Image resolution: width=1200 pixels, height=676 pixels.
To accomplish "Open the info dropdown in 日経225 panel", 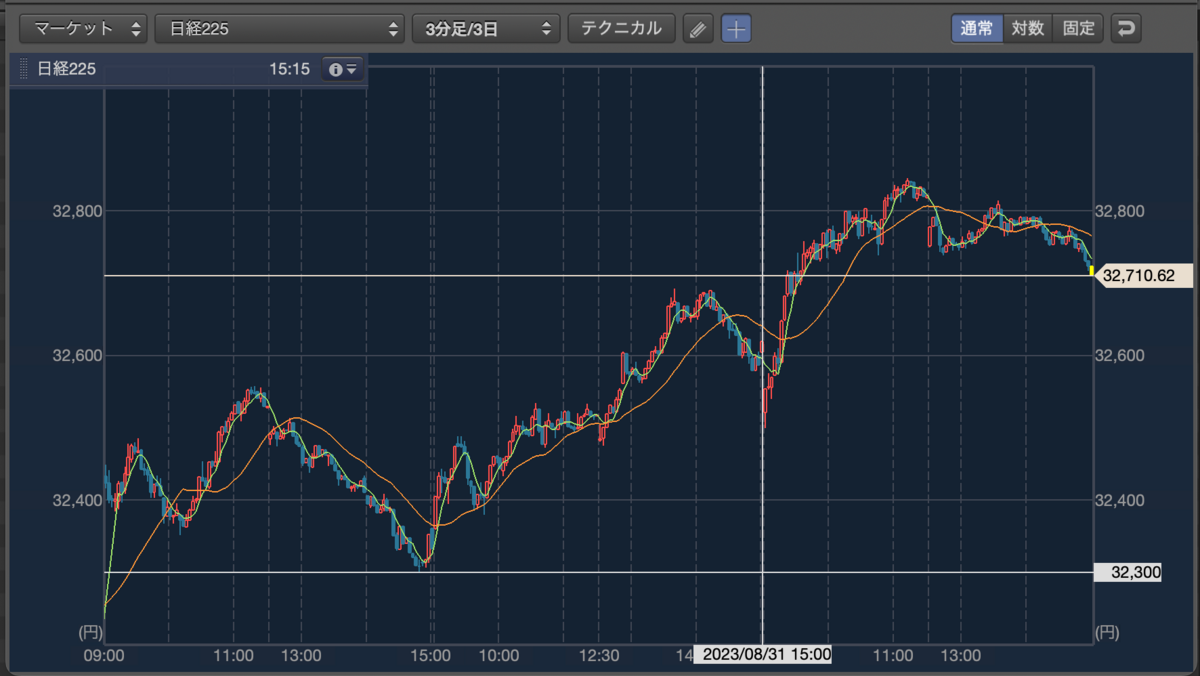I will click(x=342, y=69).
